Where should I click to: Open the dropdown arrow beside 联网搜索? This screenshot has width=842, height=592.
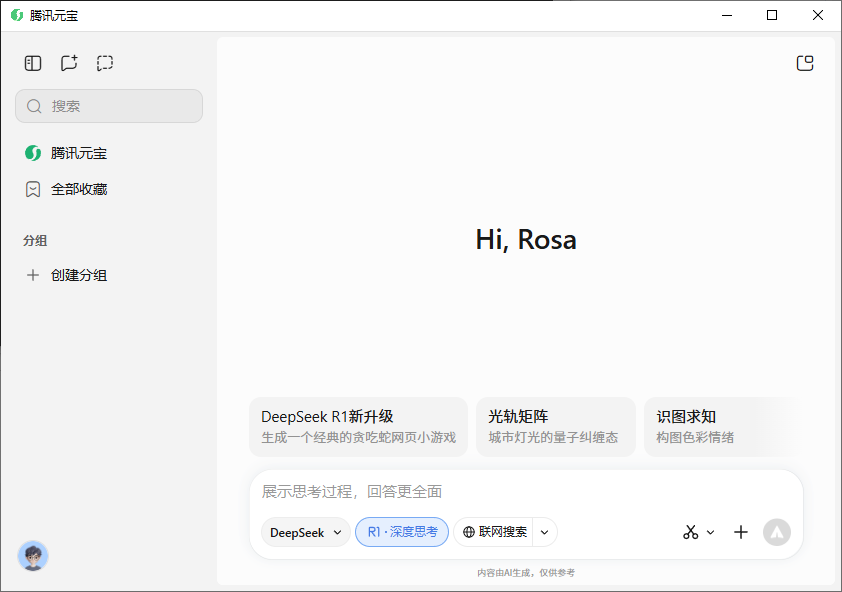tap(545, 532)
